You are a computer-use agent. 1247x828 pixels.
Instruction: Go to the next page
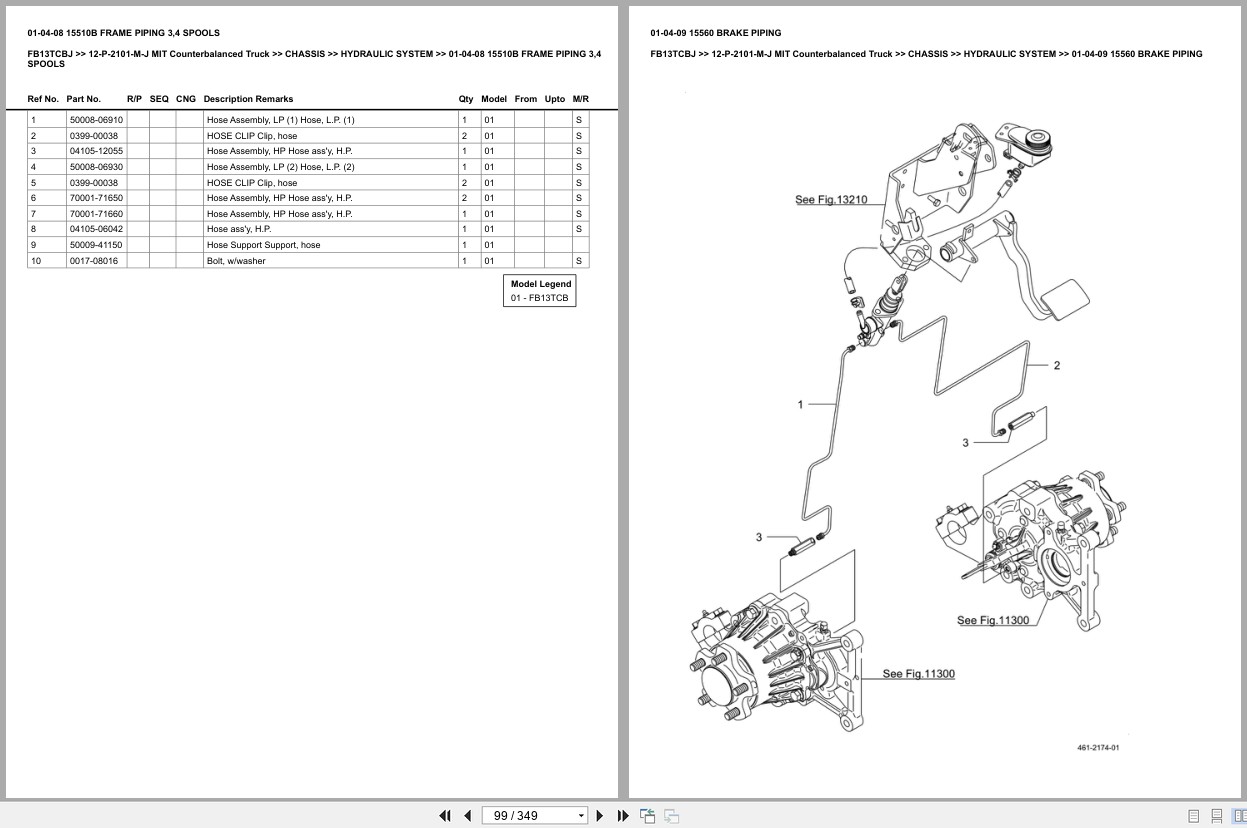[600, 815]
